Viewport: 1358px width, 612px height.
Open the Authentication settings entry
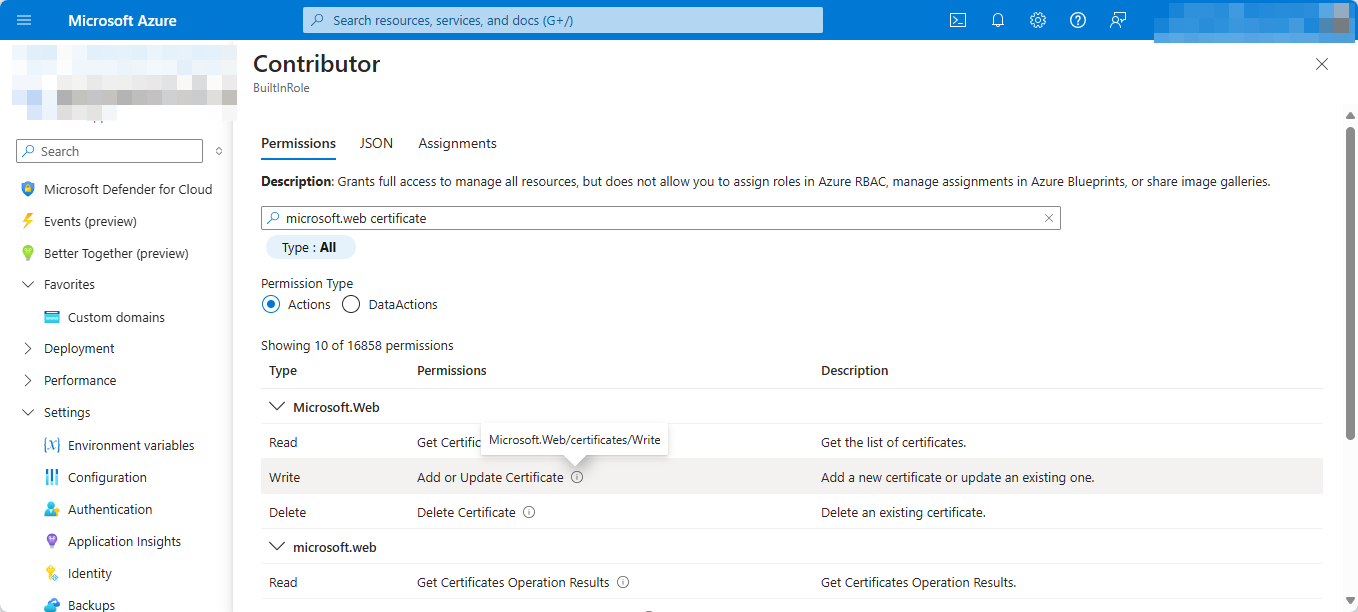pos(109,509)
